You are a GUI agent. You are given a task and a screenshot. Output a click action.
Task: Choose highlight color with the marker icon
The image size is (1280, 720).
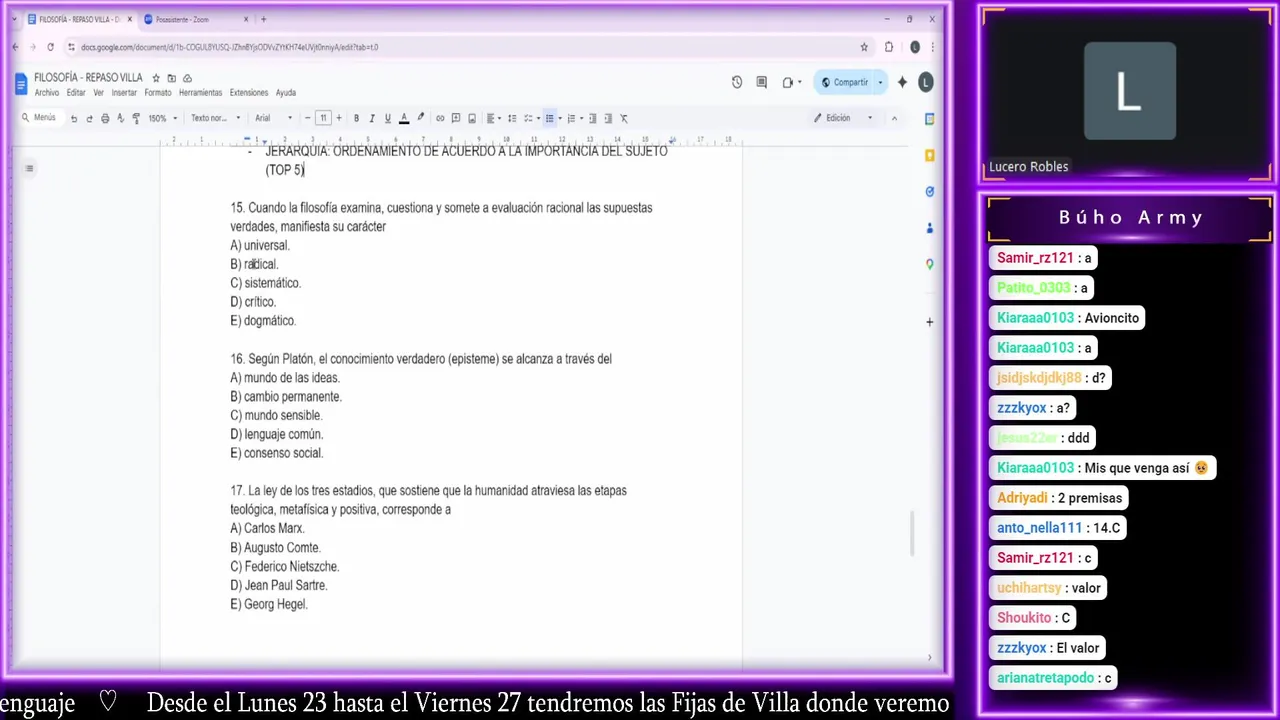420,118
